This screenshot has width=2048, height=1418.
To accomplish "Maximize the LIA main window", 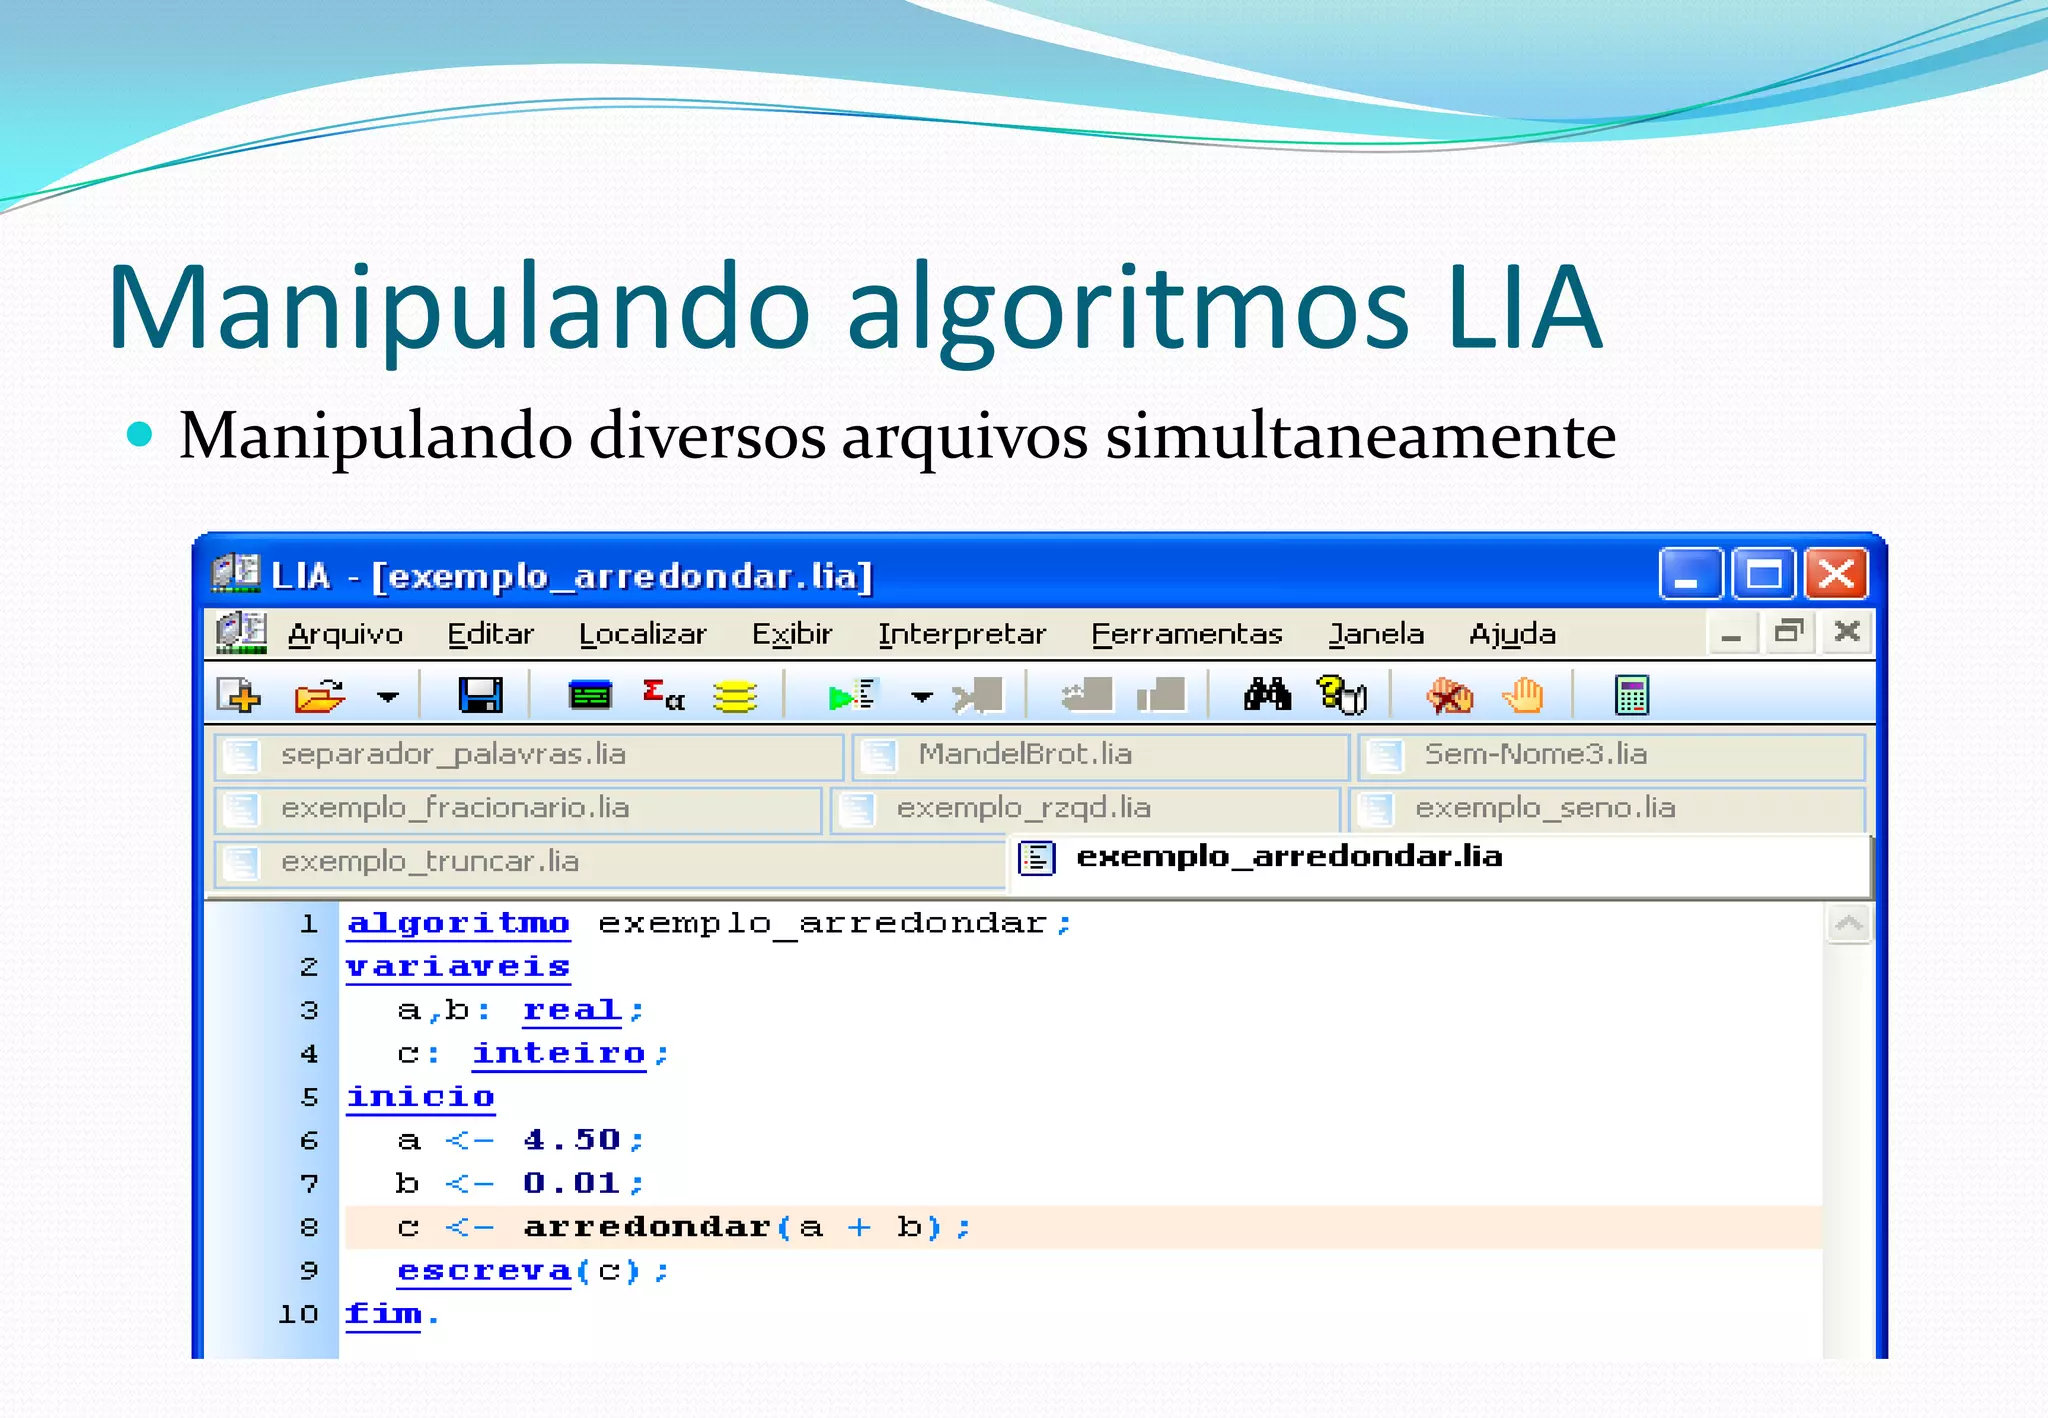I will (x=1763, y=574).
